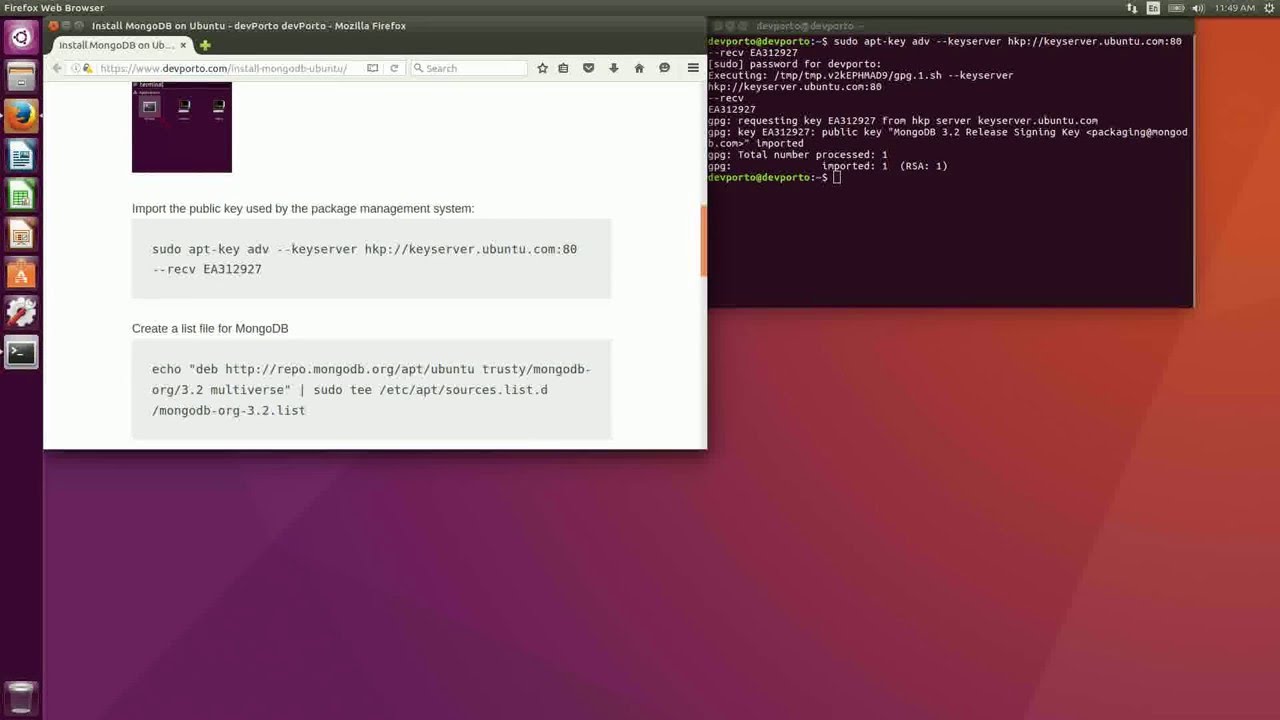The height and width of the screenshot is (720, 1280).
Task: Go to the Firefox home page icon
Action: coord(639,68)
